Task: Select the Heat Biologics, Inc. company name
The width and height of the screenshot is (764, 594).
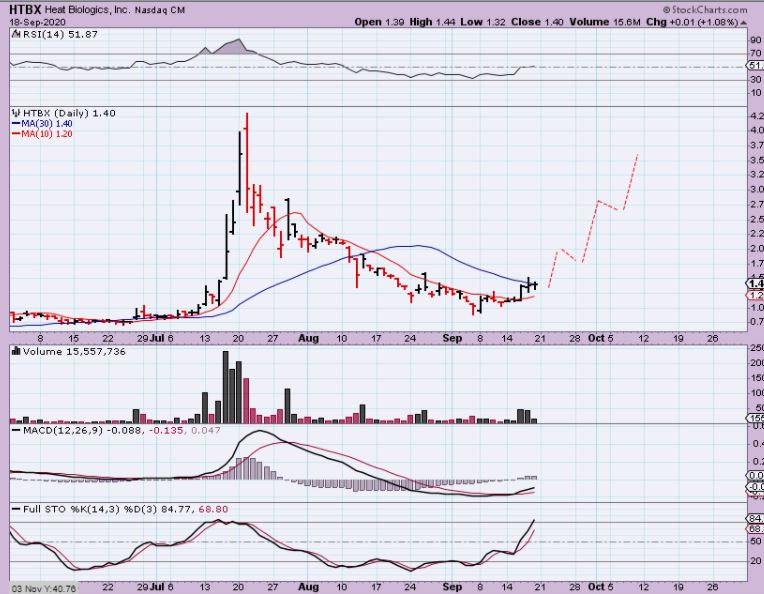Action: pos(88,9)
